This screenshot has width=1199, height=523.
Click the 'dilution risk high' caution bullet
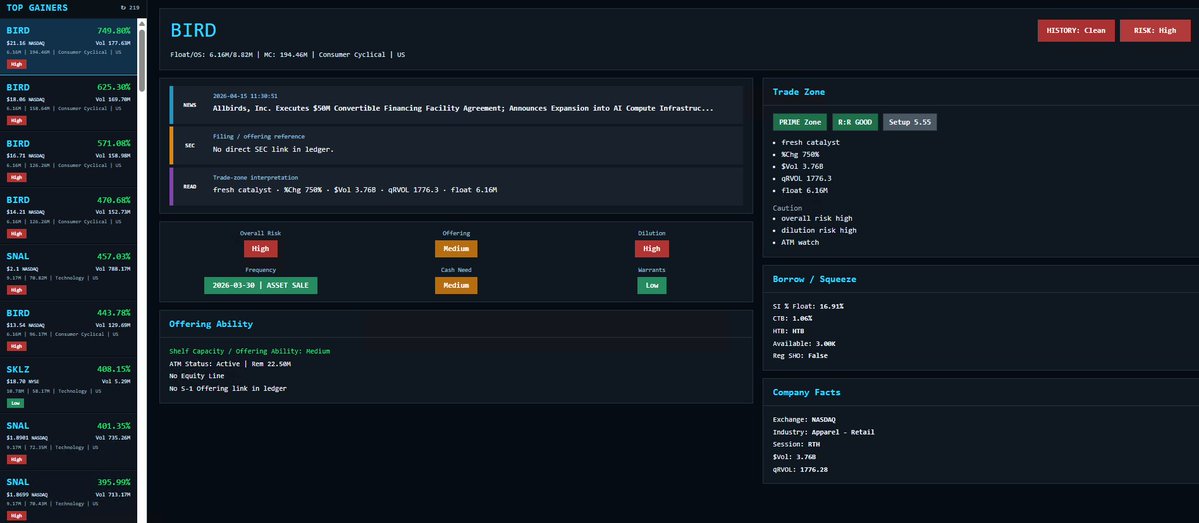pyautogui.click(x=819, y=230)
